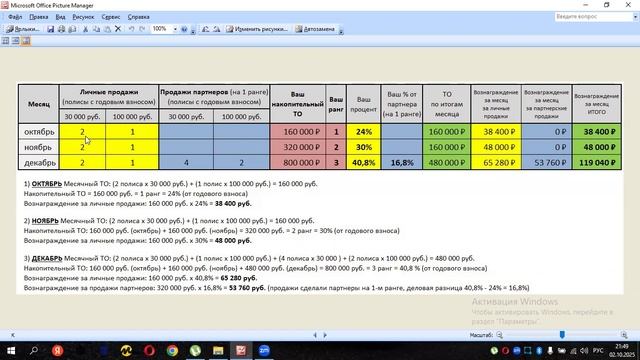Click the '65 280 ₽' personal reward cell
The image size is (640, 360).
tap(496, 162)
